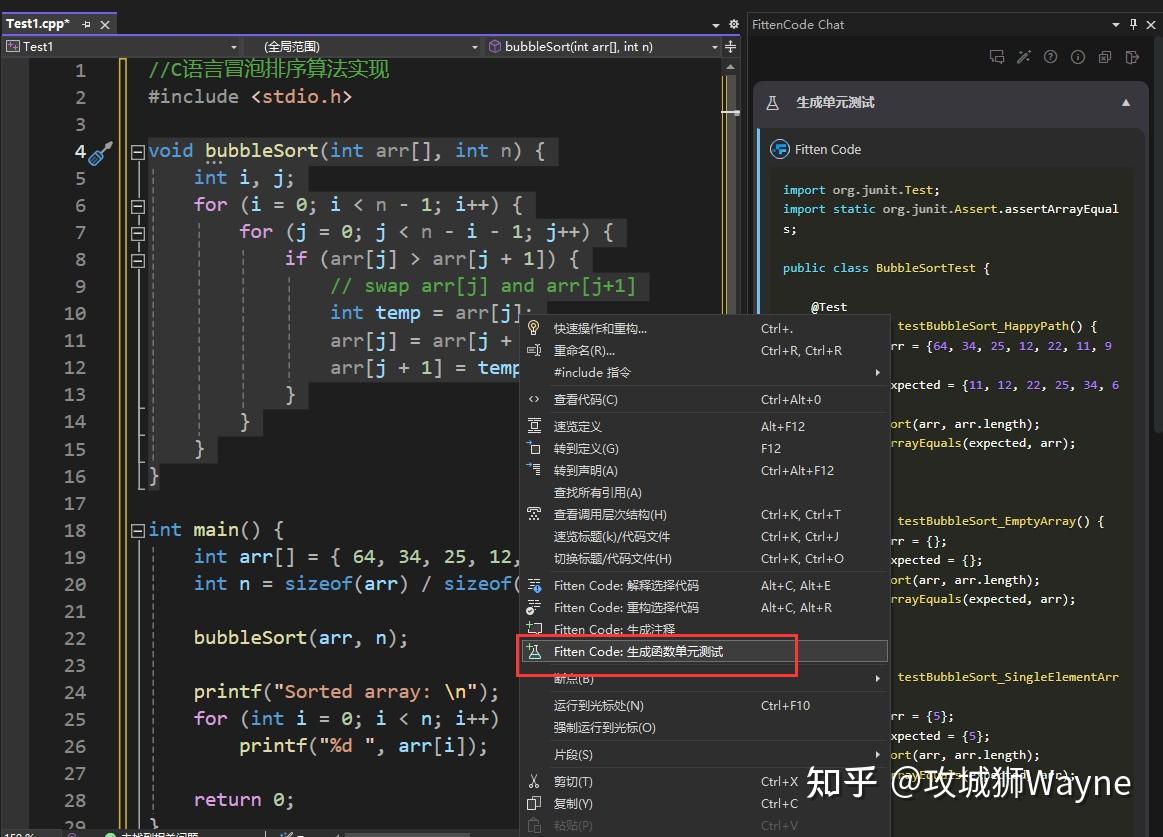This screenshot has height=837, width=1163.
Task: Open chat in new window icon
Action: (x=1104, y=57)
